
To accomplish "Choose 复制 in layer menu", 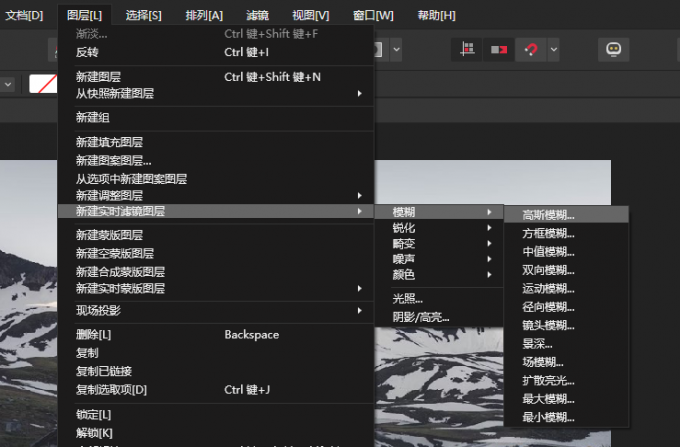I will (x=216, y=353).
